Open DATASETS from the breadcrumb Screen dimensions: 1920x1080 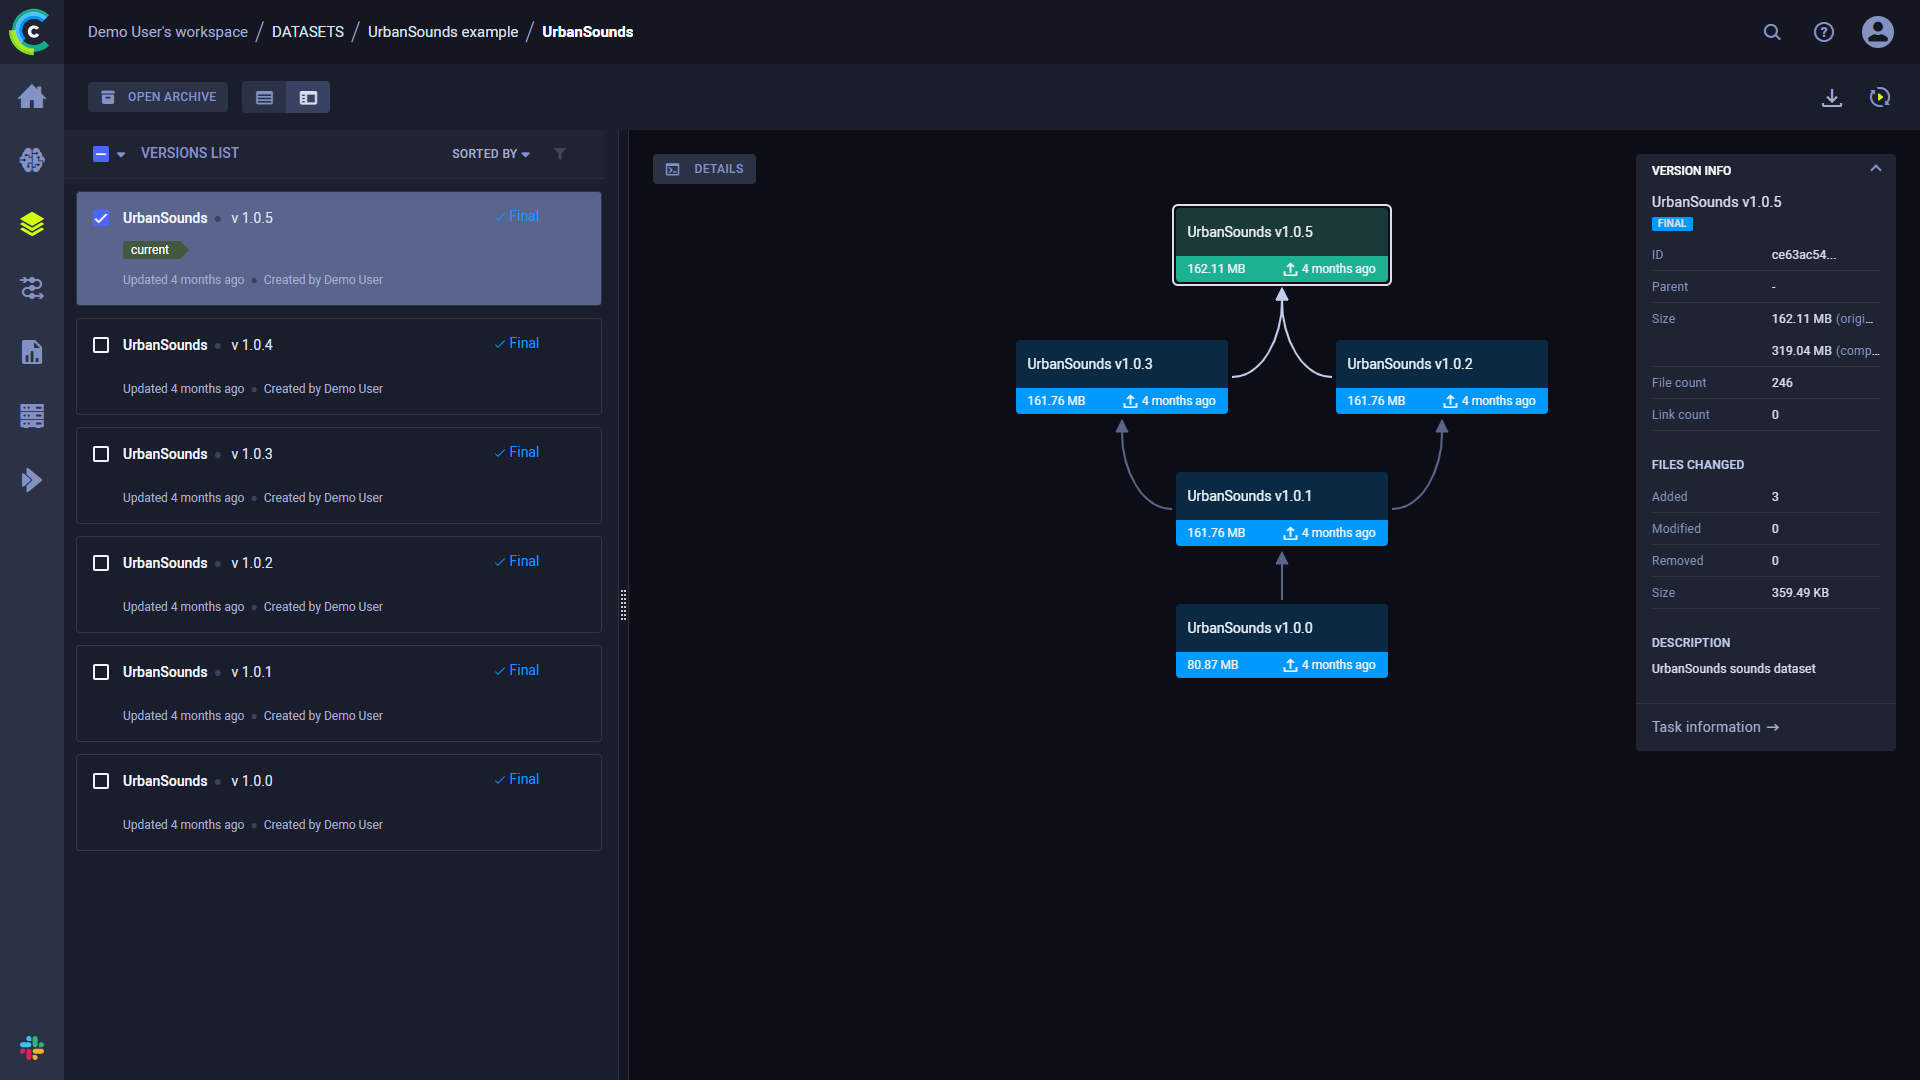[307, 31]
